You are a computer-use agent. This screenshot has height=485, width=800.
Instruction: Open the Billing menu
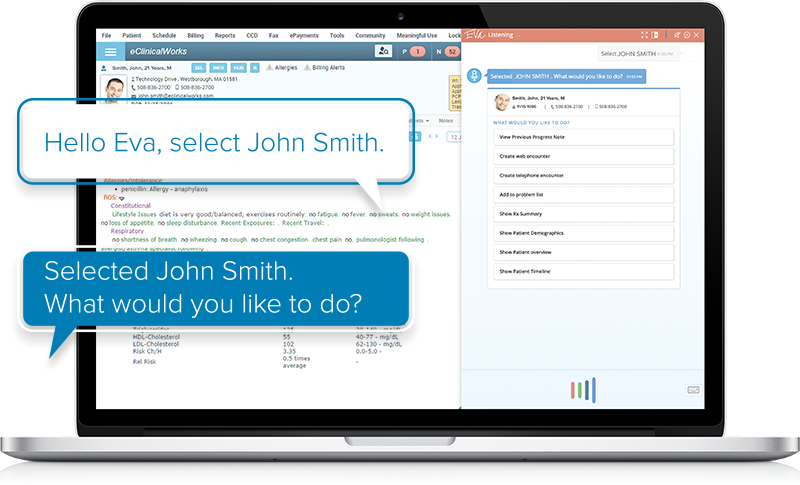point(195,36)
